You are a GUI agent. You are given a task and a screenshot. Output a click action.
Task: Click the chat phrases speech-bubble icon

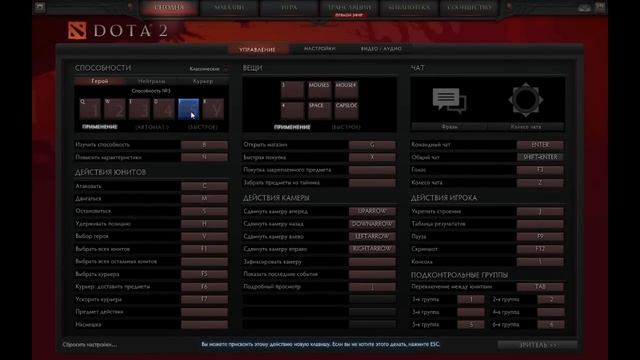coord(449,101)
